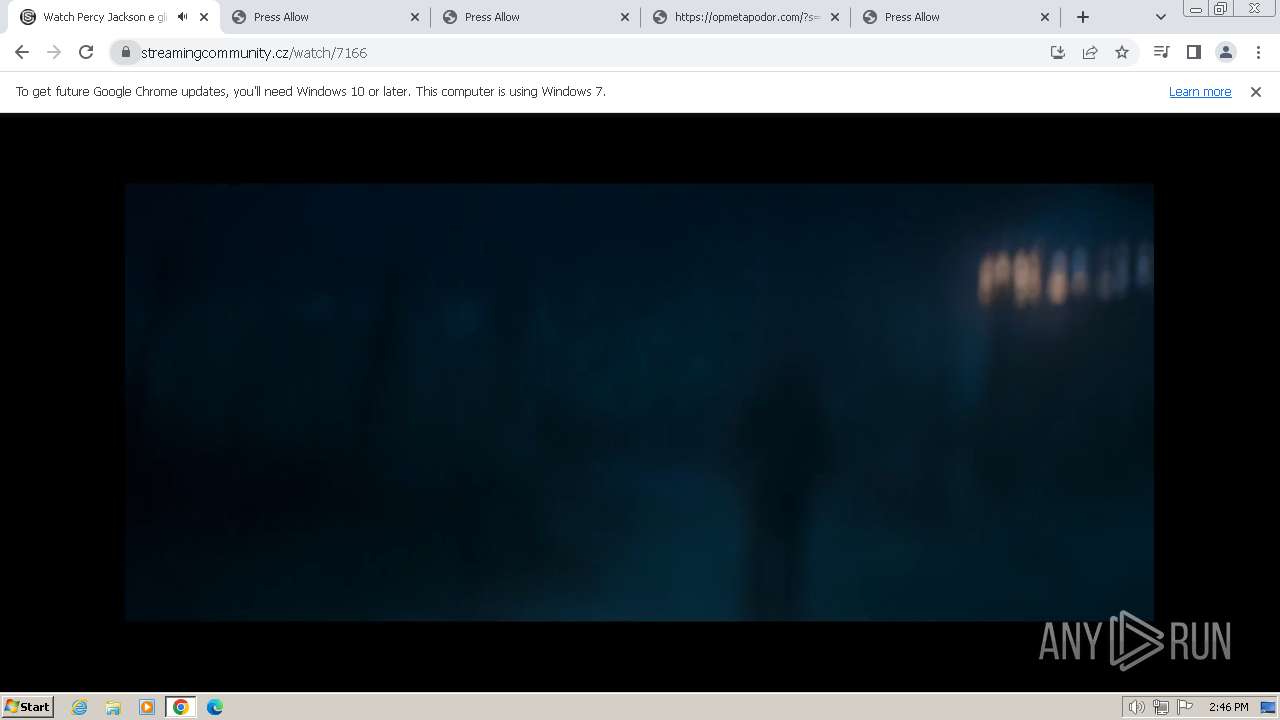Open the Chrome profile avatar
The height and width of the screenshot is (720, 1280).
tap(1225, 52)
